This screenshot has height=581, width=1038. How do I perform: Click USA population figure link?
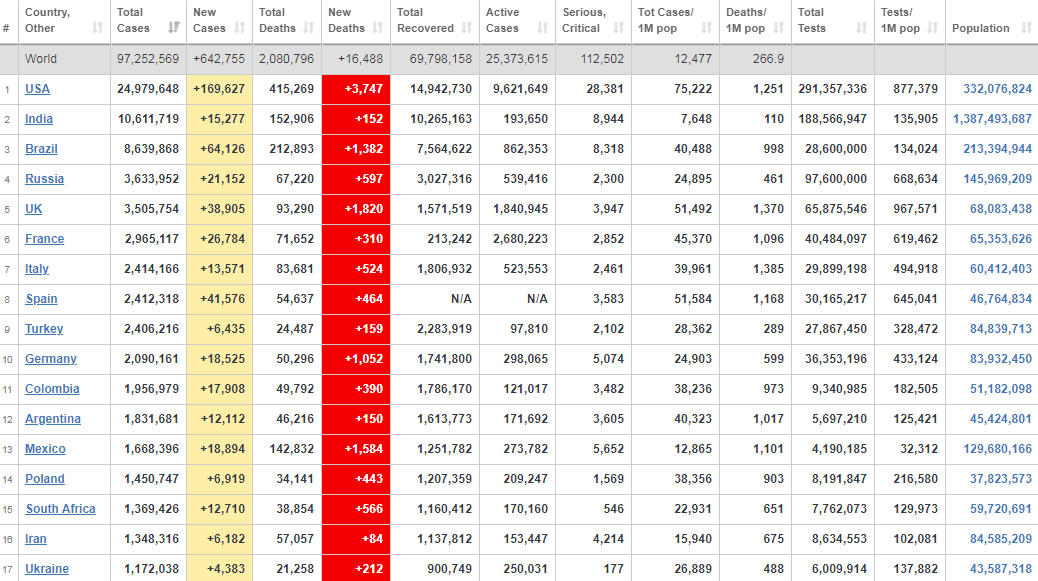997,89
